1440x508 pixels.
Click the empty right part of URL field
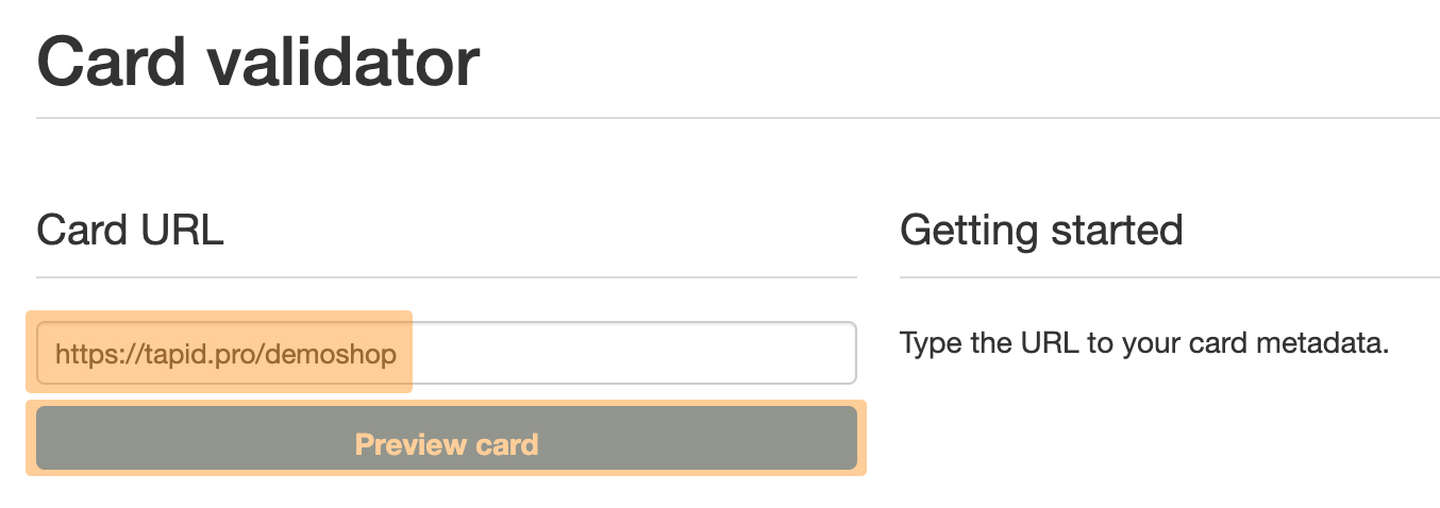coord(640,352)
